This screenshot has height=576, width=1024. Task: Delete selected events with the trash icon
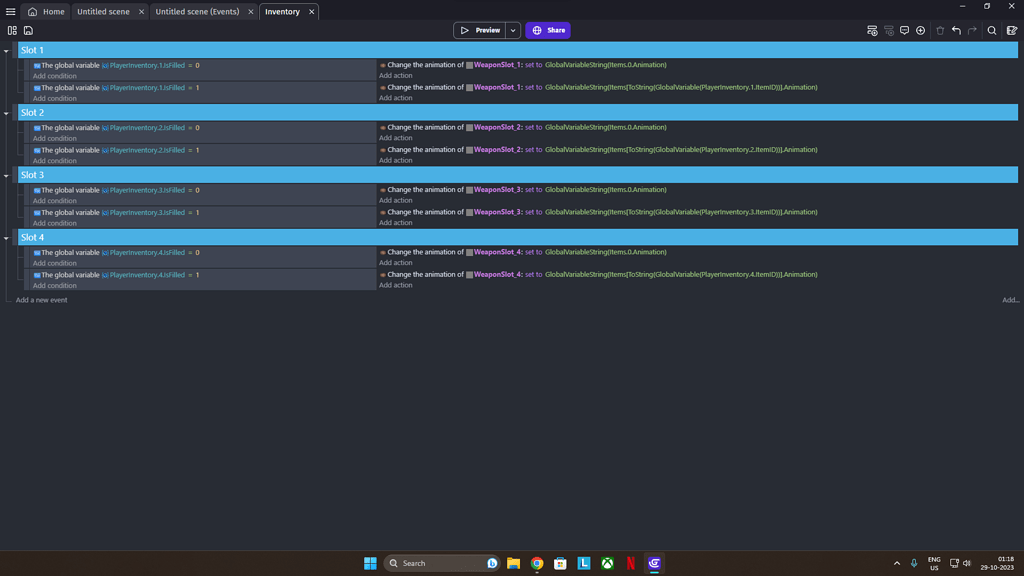click(941, 30)
